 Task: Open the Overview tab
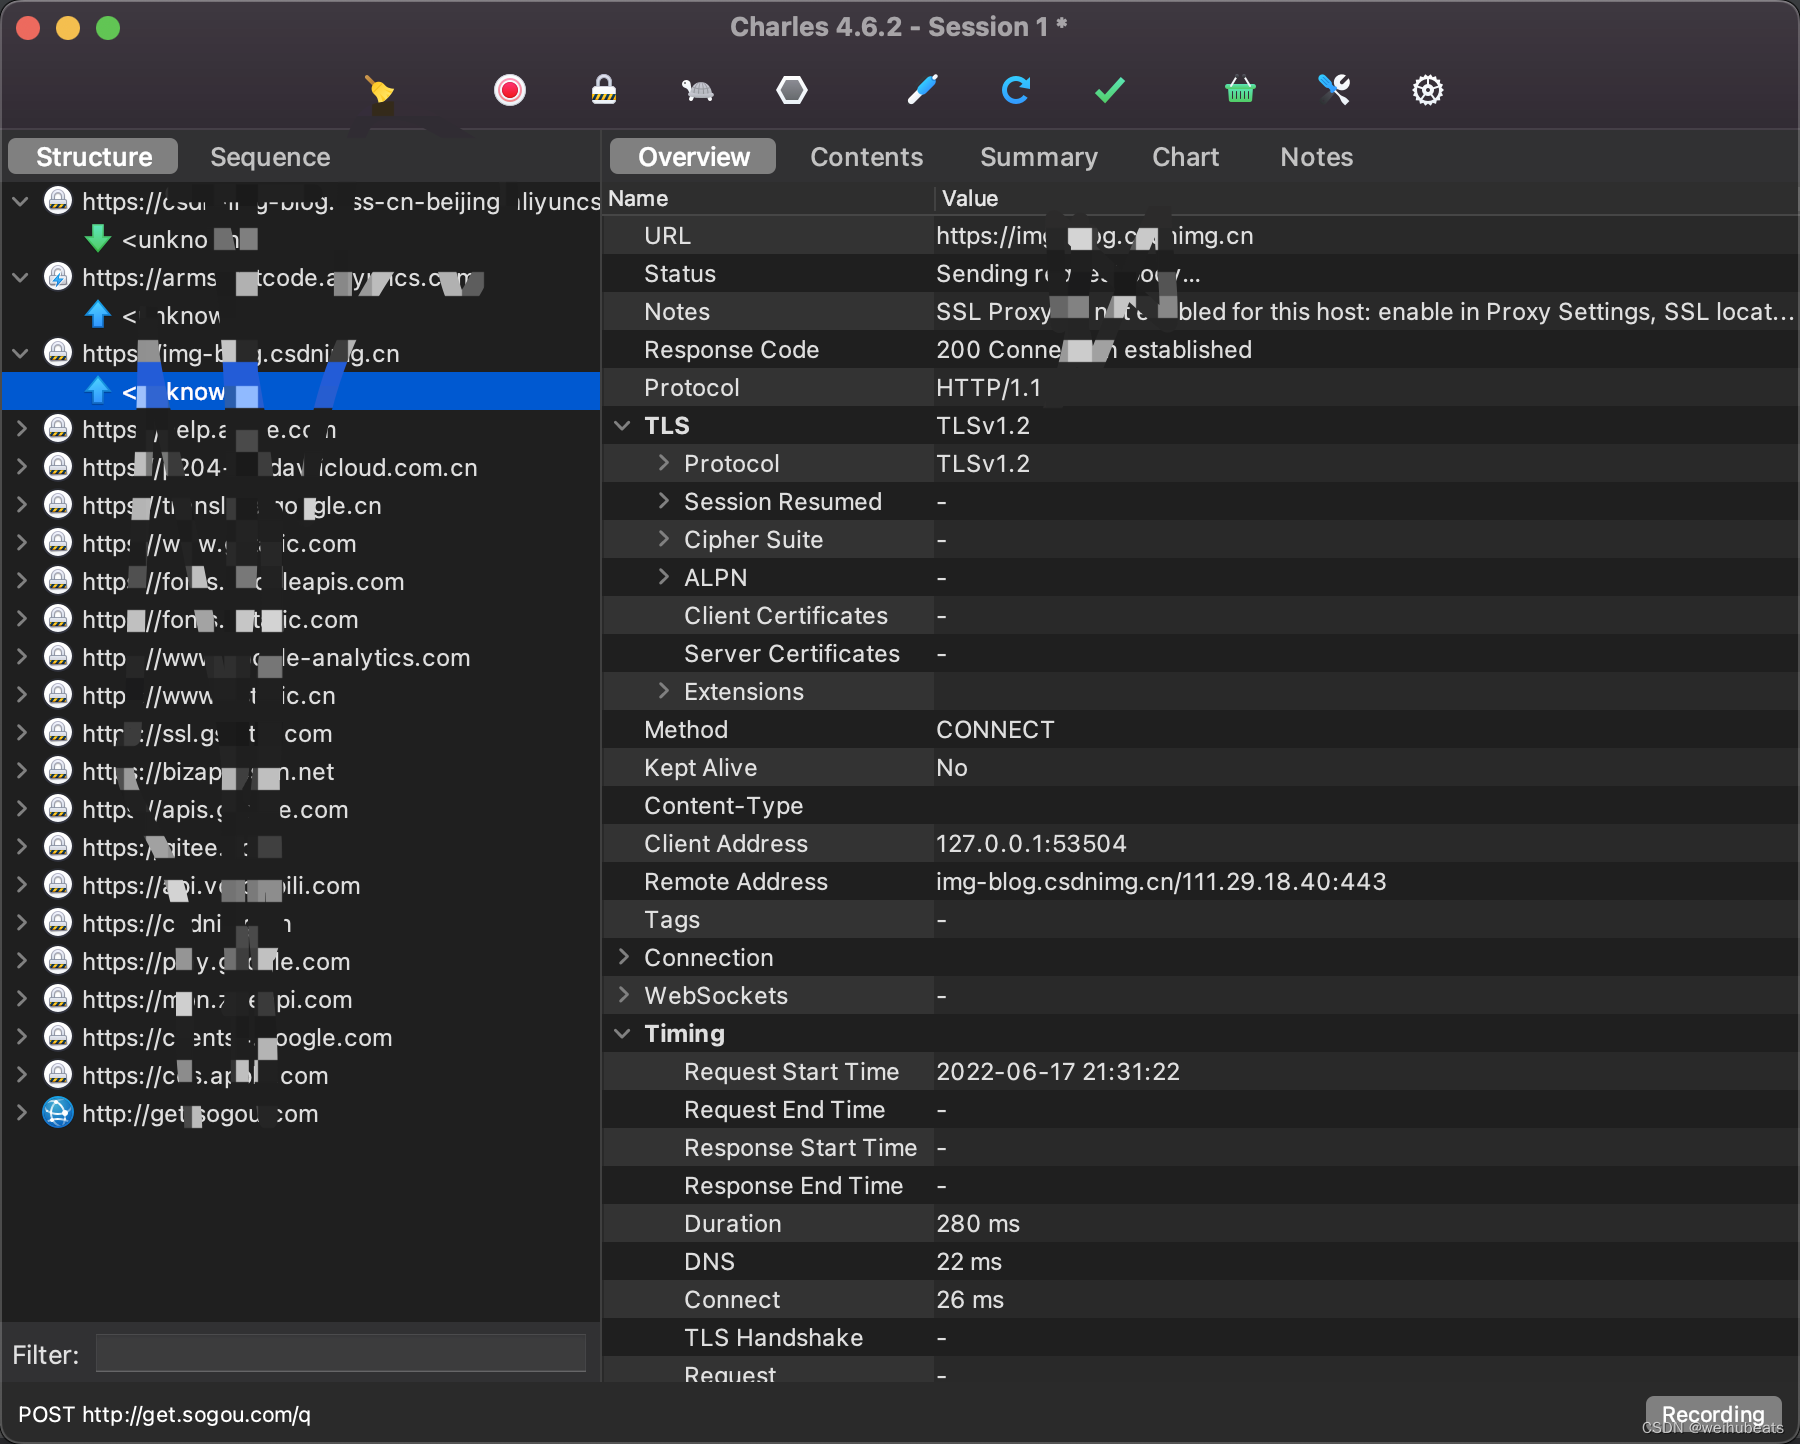click(x=693, y=157)
